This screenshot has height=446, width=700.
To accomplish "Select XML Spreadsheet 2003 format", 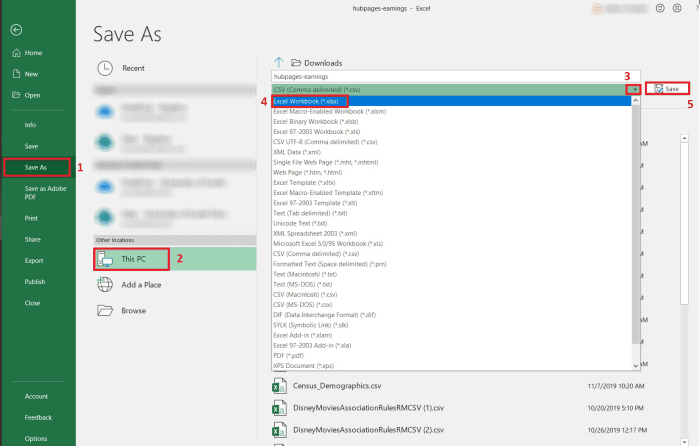I will click(451, 233).
